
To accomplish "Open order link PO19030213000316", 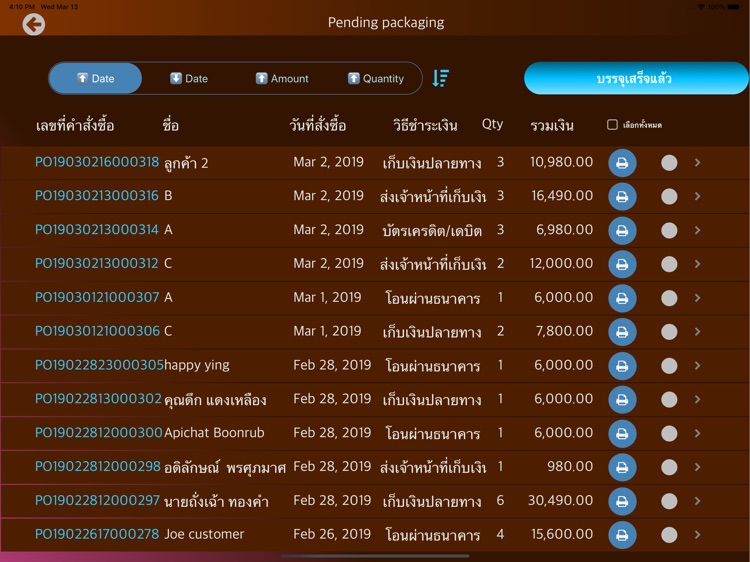I will pyautogui.click(x=97, y=196).
